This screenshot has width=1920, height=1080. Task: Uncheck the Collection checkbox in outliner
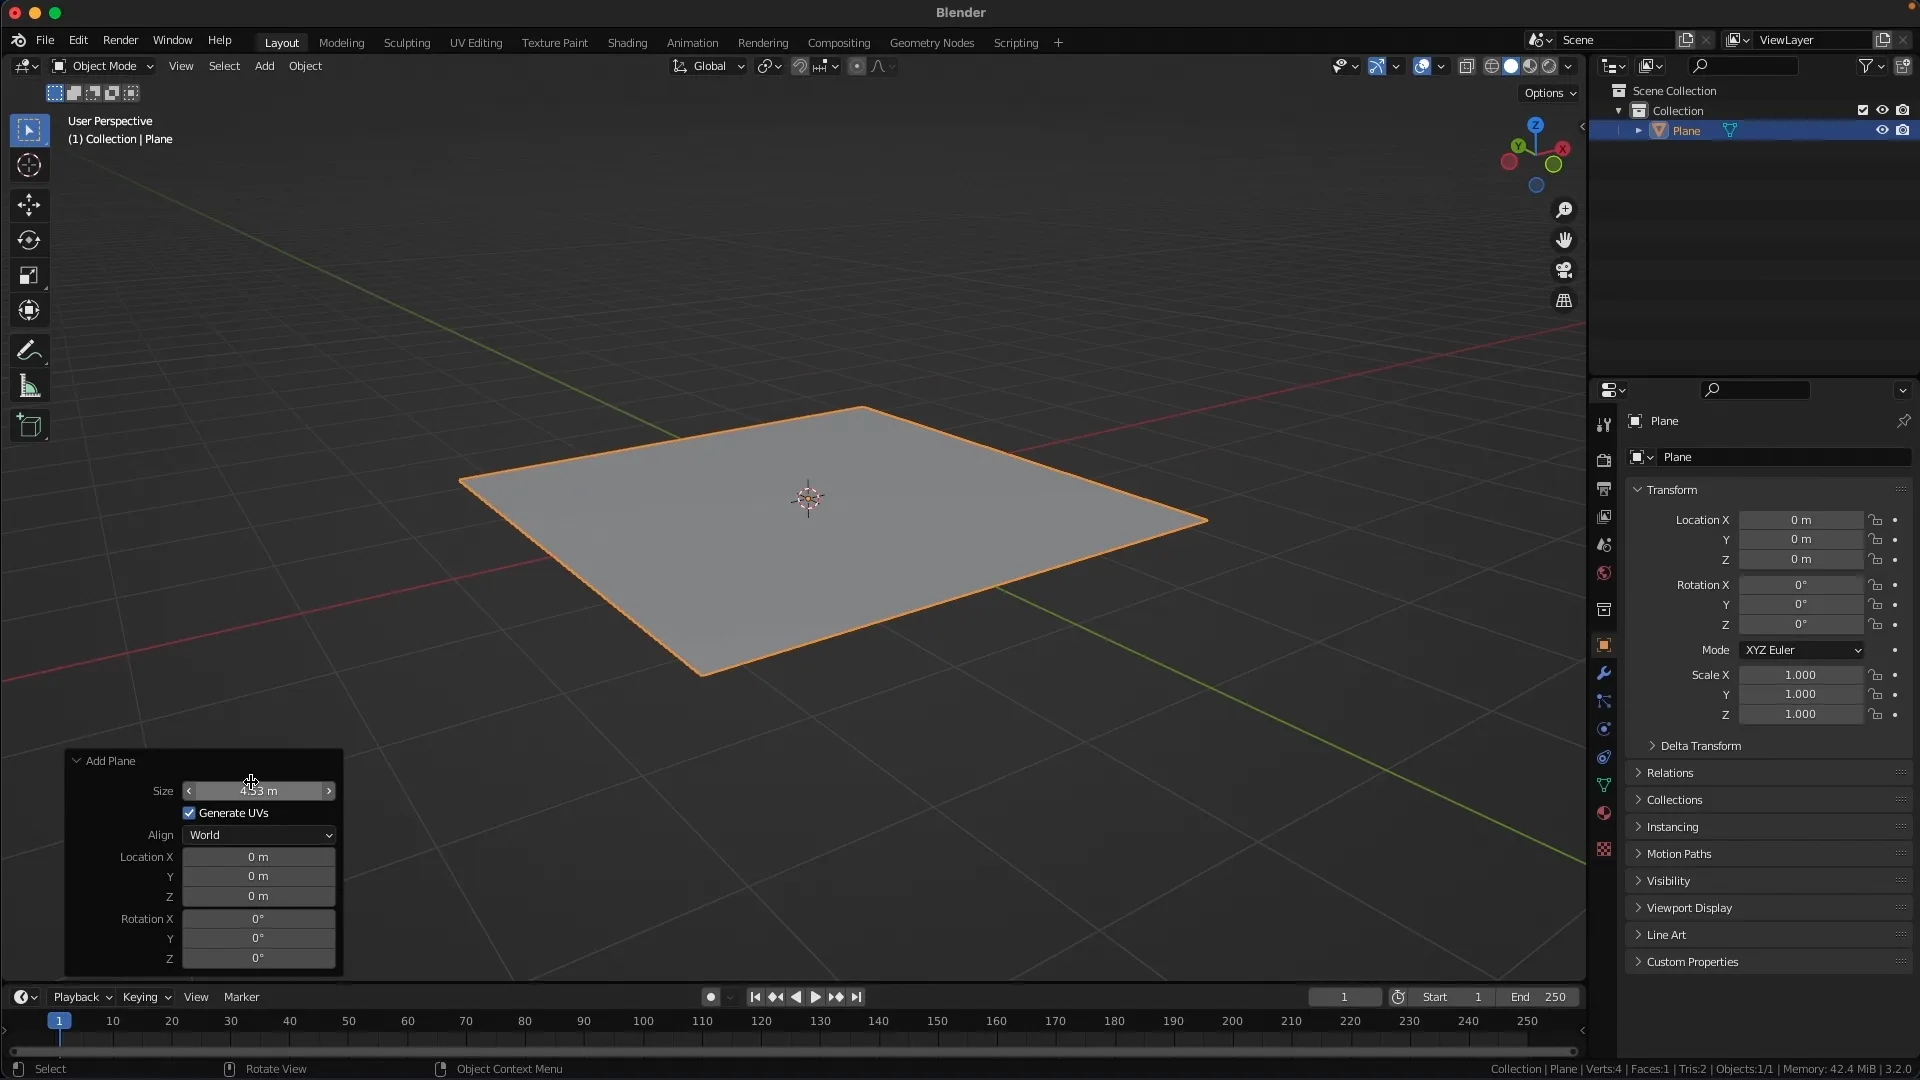pyautogui.click(x=1862, y=110)
